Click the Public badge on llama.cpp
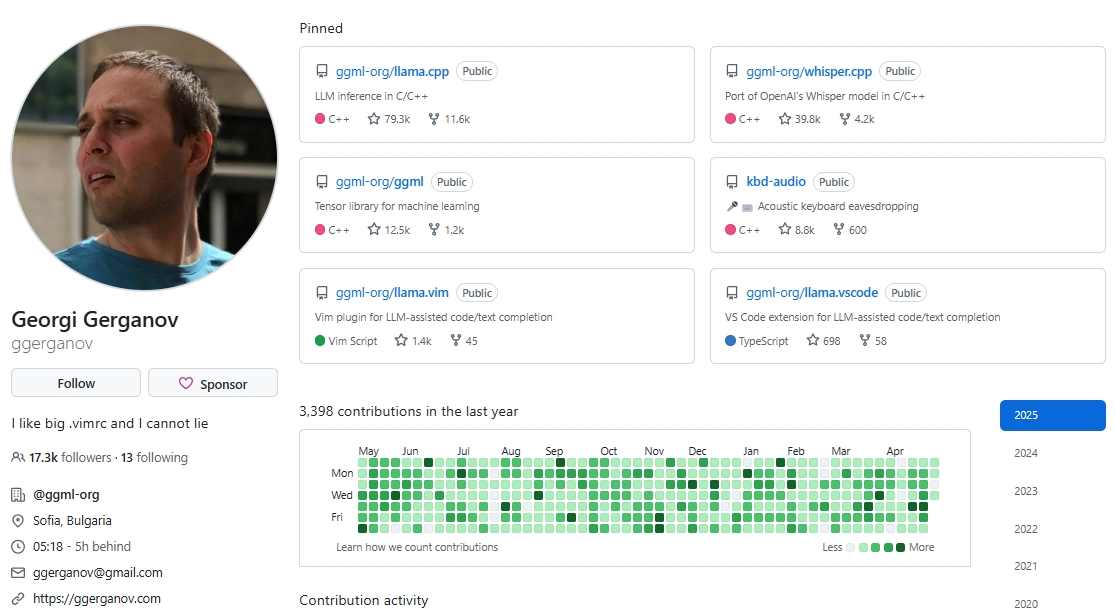Image resolution: width=1115 pixels, height=616 pixels. [477, 71]
